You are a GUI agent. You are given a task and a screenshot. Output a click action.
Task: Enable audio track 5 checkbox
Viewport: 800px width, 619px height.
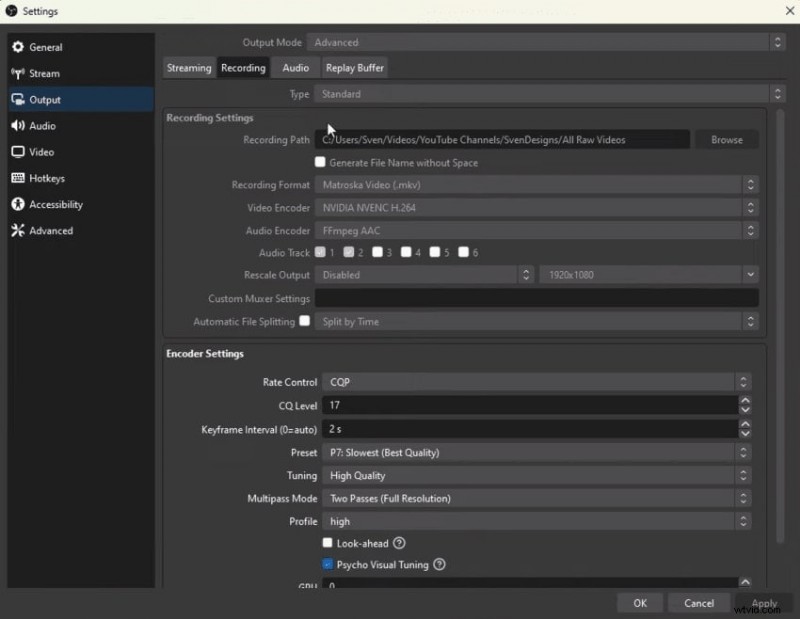tap(435, 252)
